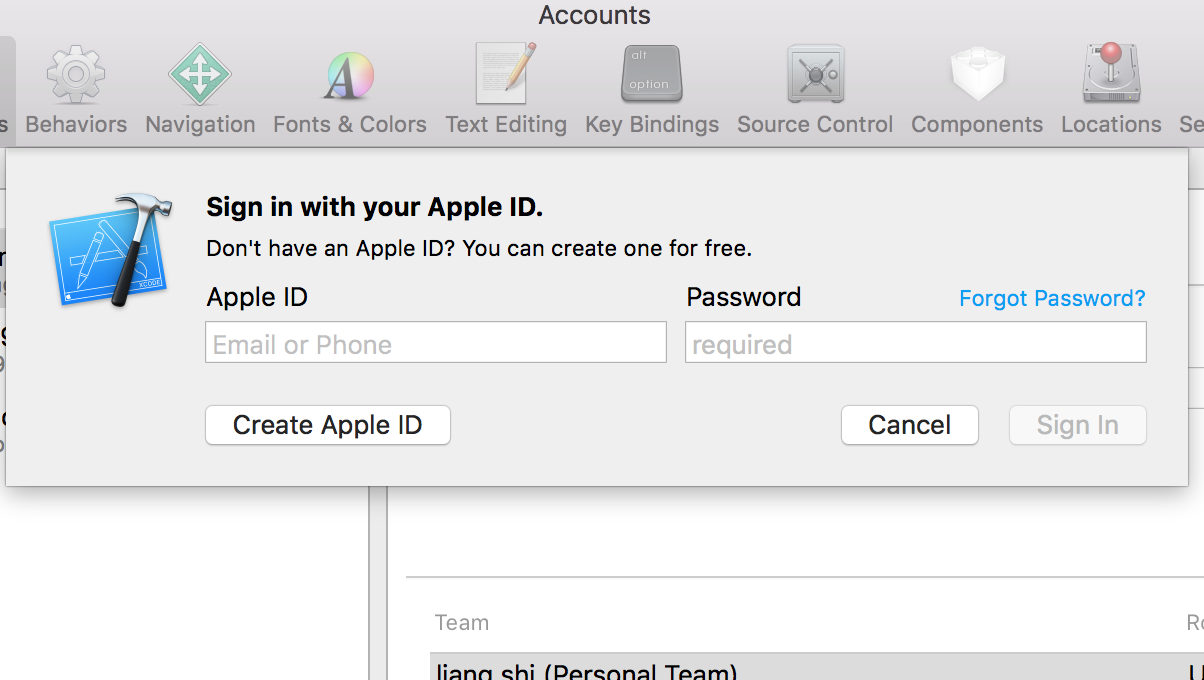Switch to the Behaviors tab label
1204x680 pixels.
coord(76,124)
